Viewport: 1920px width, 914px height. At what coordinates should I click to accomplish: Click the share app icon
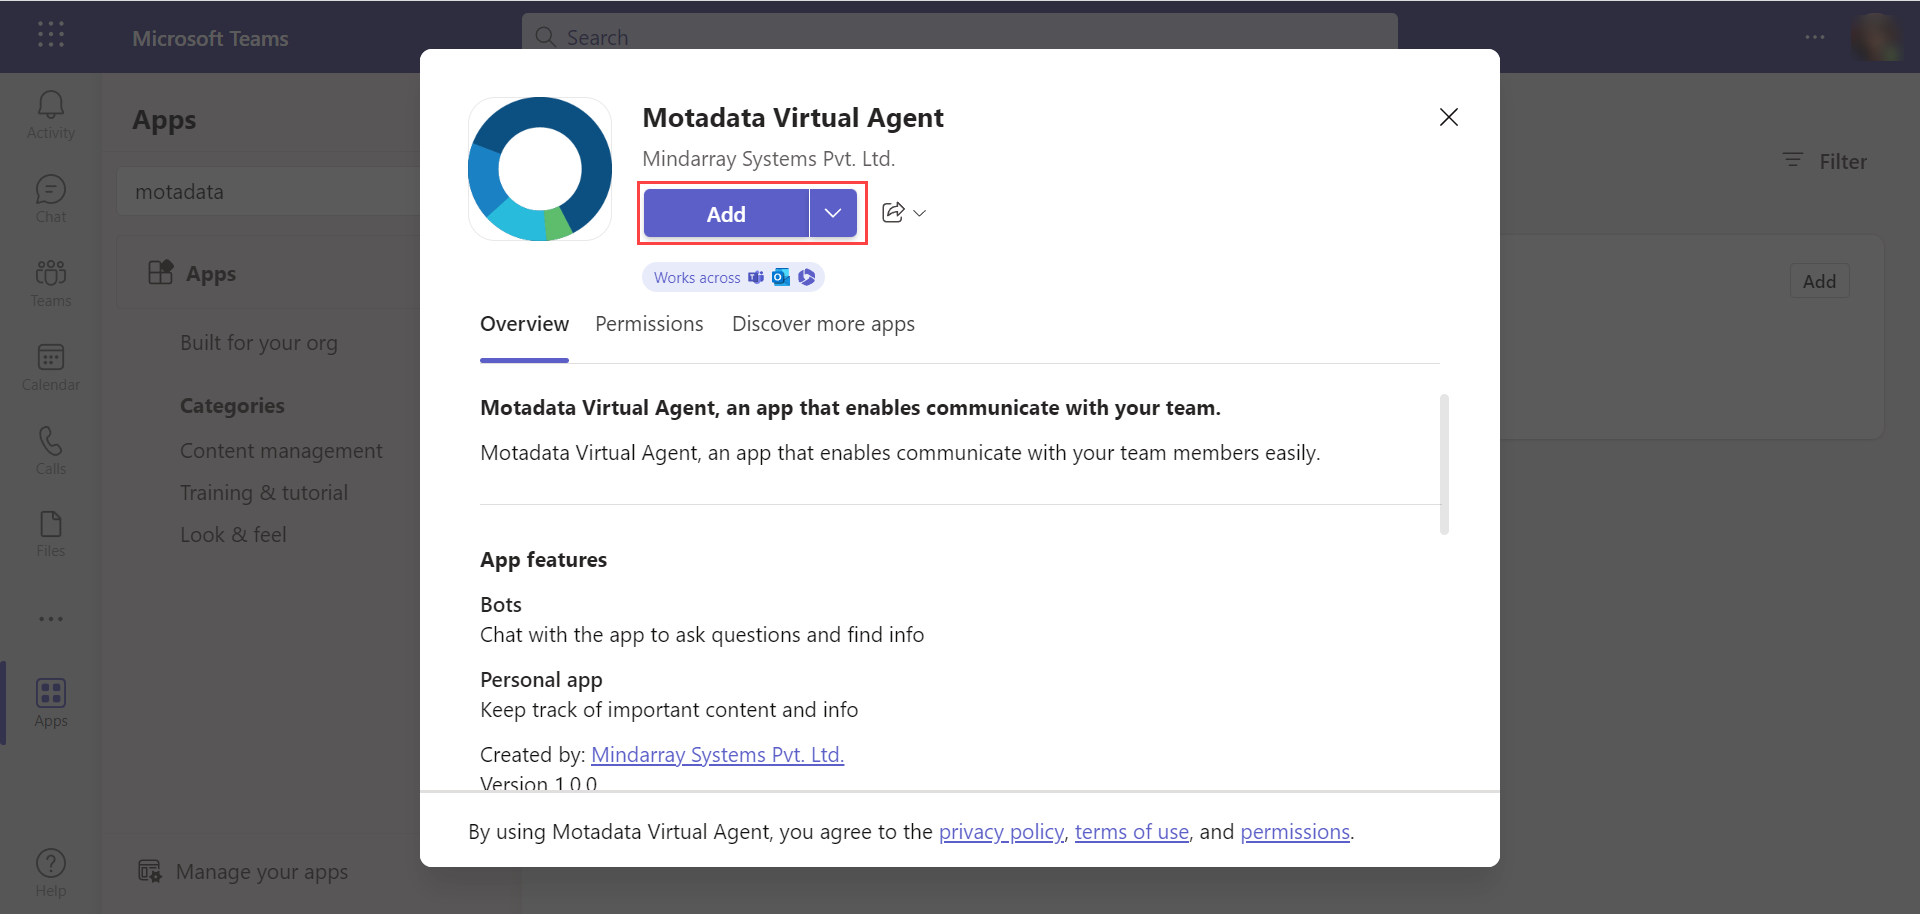[x=893, y=212]
